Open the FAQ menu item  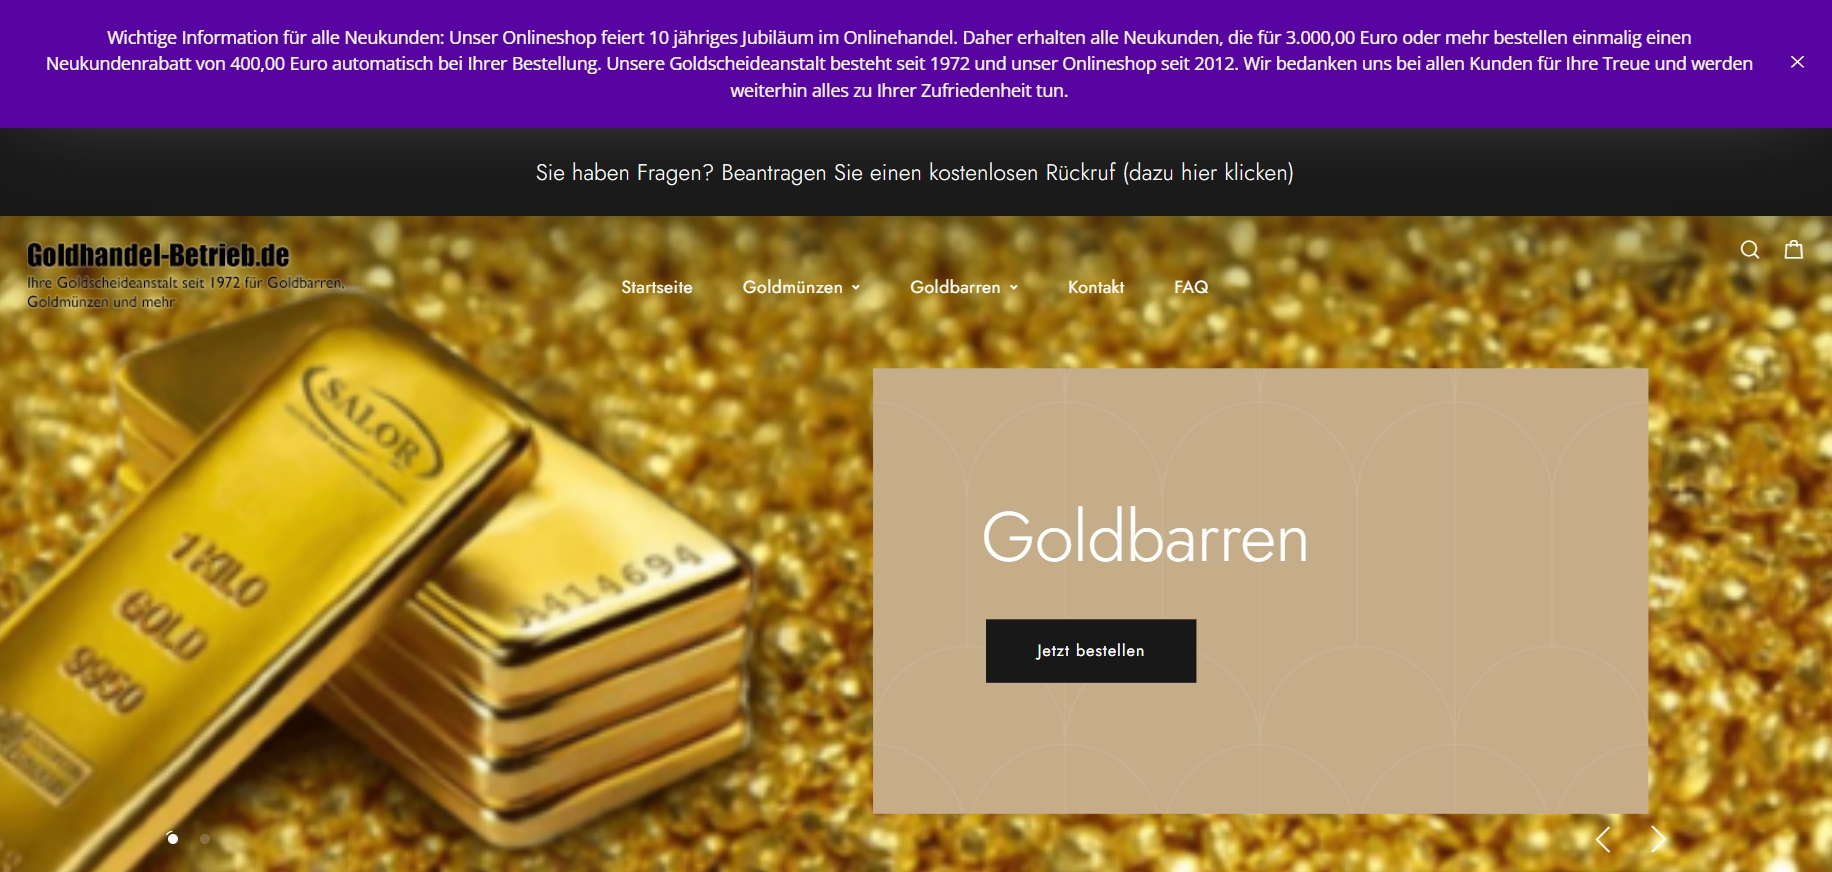click(1191, 287)
